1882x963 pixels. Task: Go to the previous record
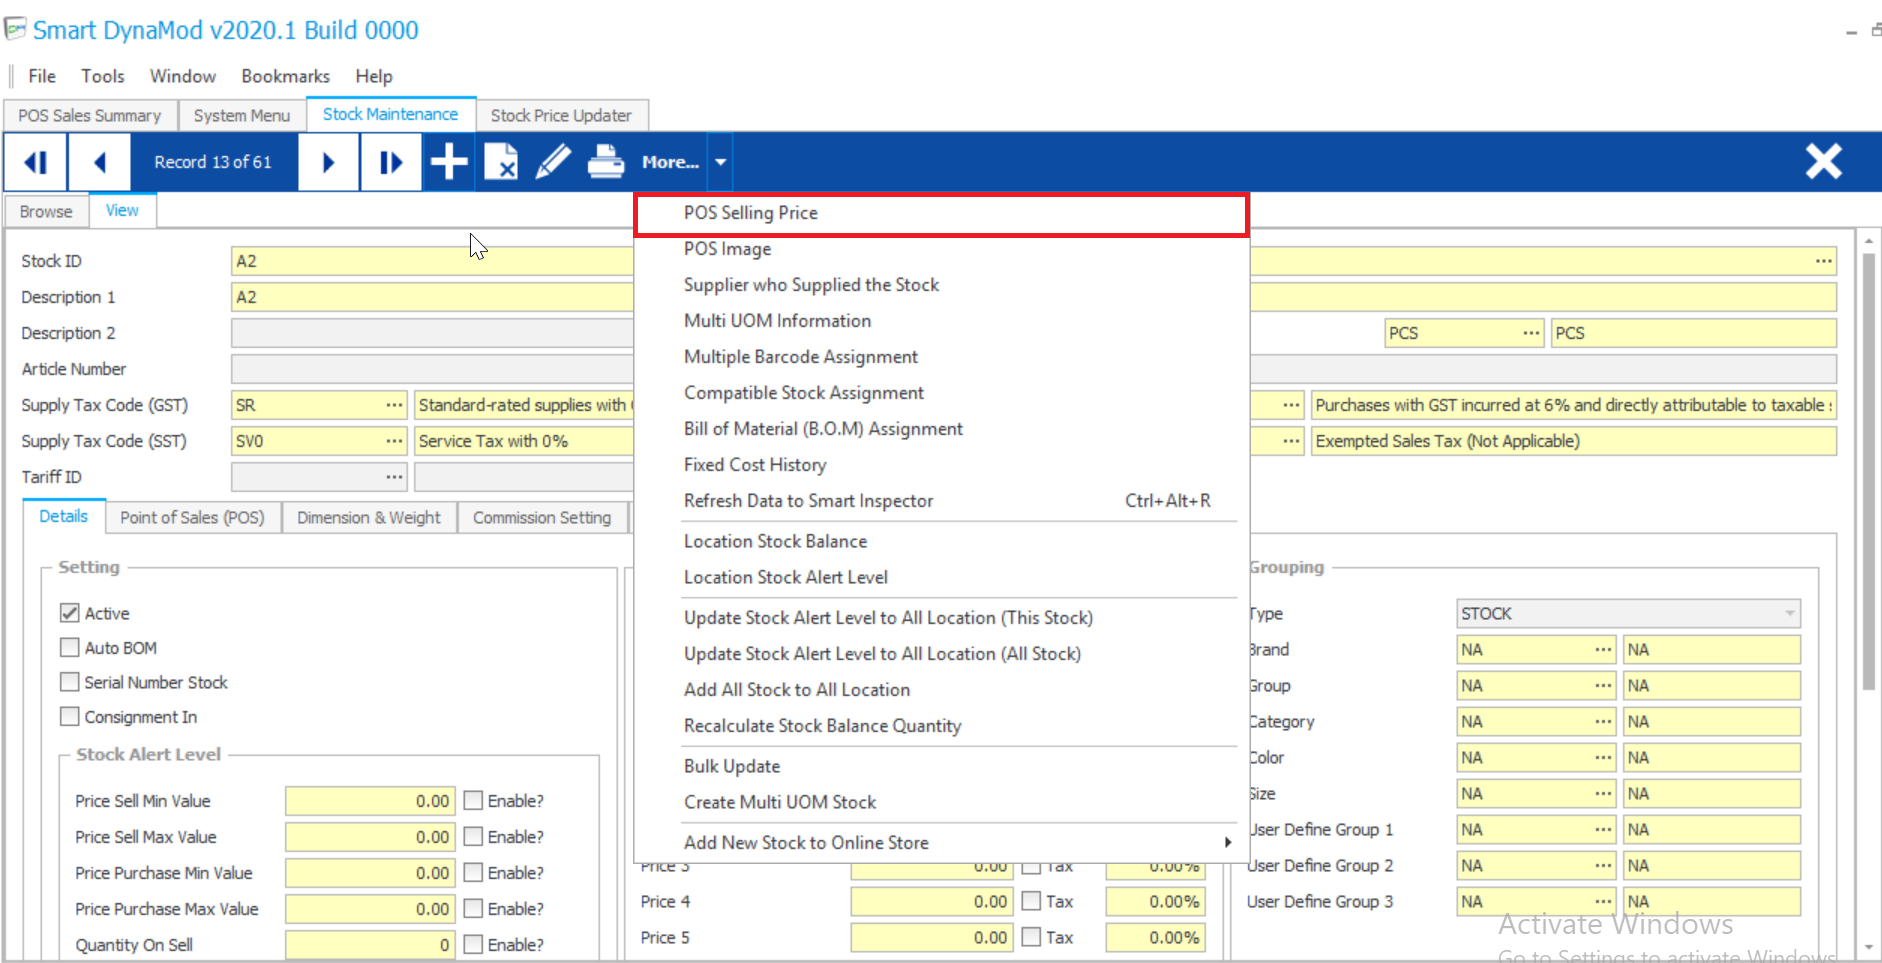click(x=99, y=162)
